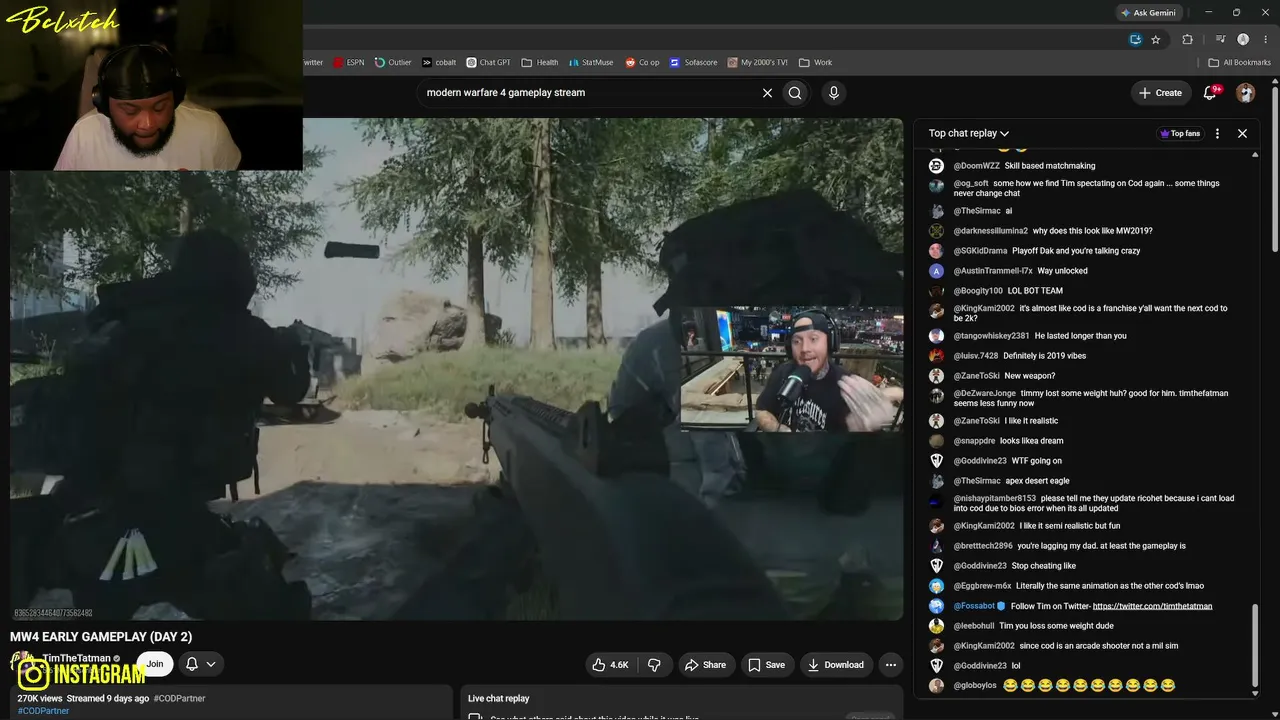This screenshot has width=1280, height=720.
Task: Click the Create button
Action: click(x=1160, y=93)
